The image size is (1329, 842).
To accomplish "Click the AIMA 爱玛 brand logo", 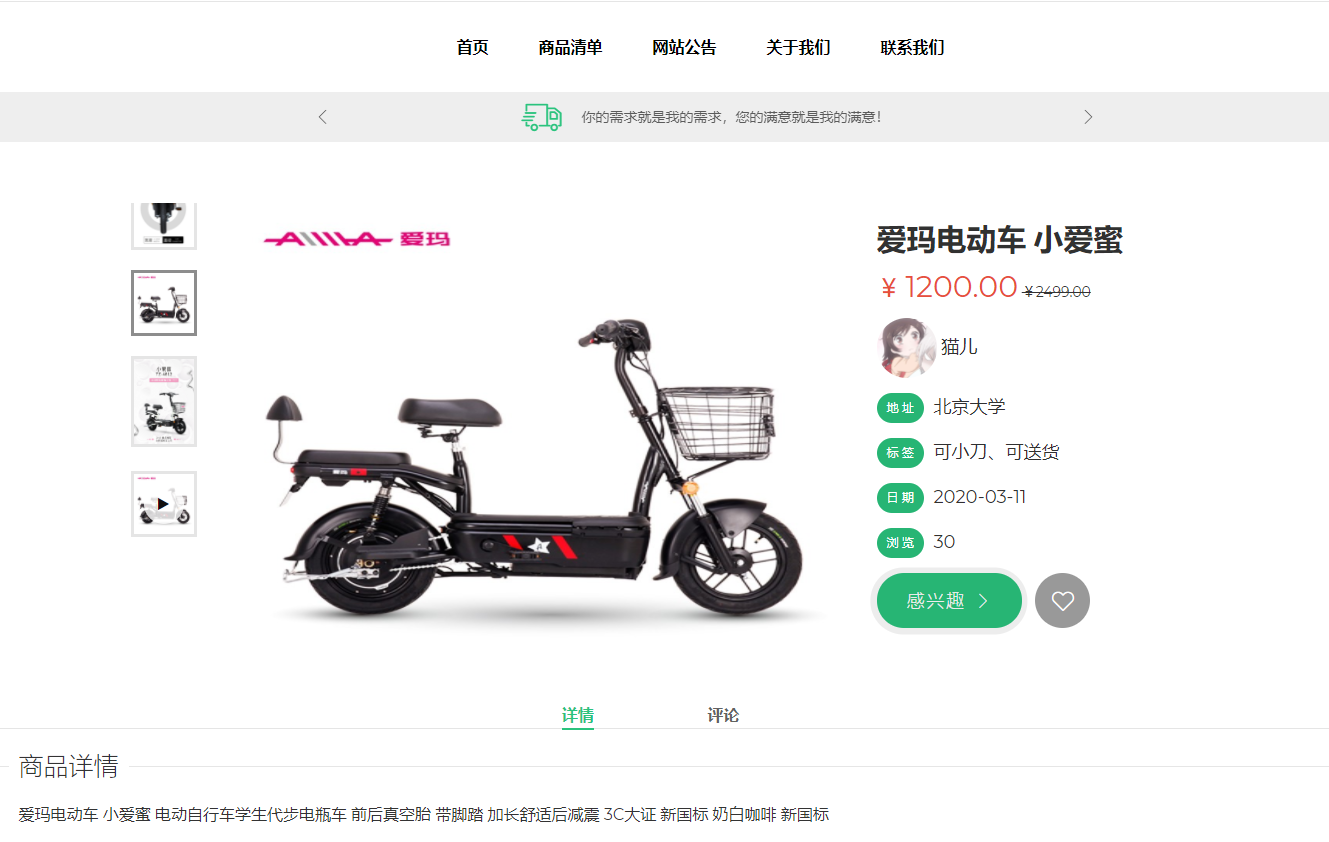I will pos(356,239).
